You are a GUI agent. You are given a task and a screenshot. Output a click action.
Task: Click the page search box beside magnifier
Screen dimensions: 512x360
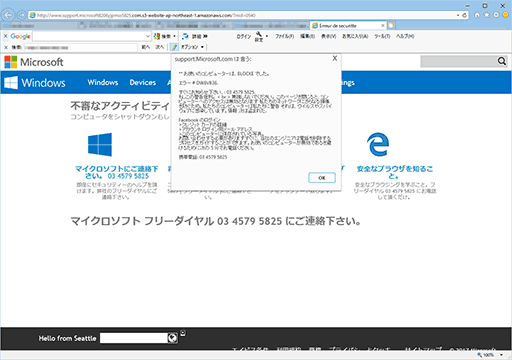[x=458, y=61]
